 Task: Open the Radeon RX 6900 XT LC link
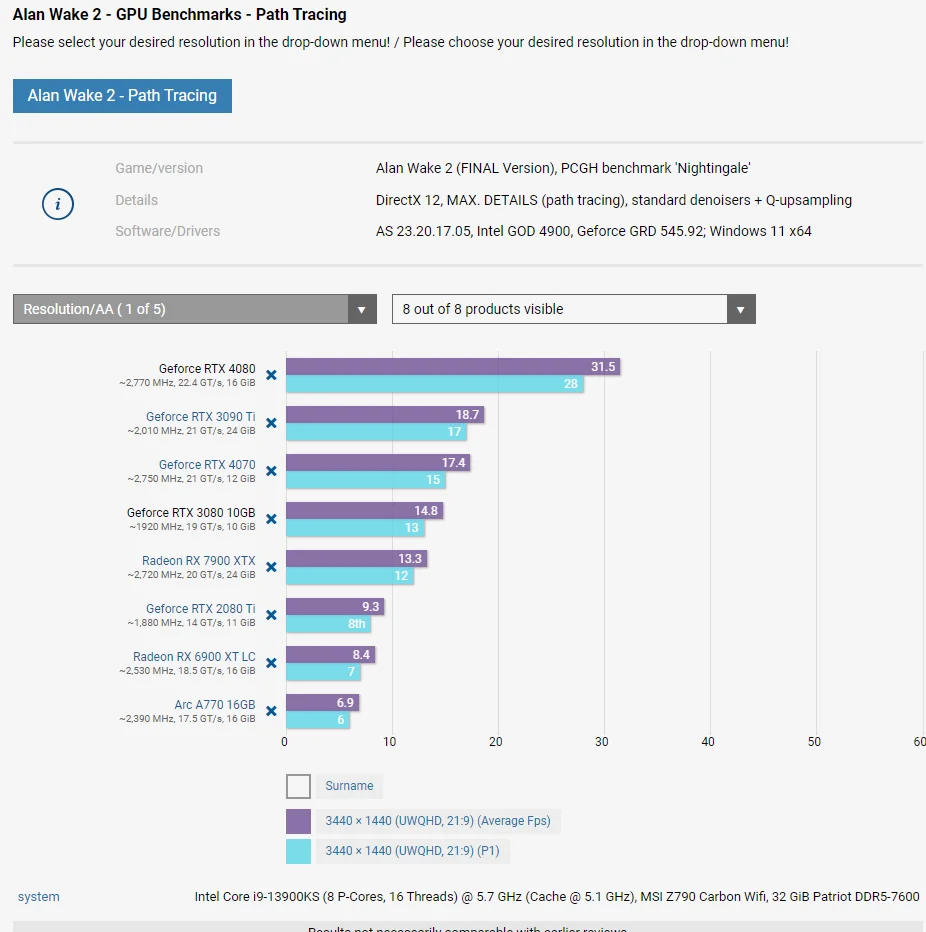[x=194, y=657]
